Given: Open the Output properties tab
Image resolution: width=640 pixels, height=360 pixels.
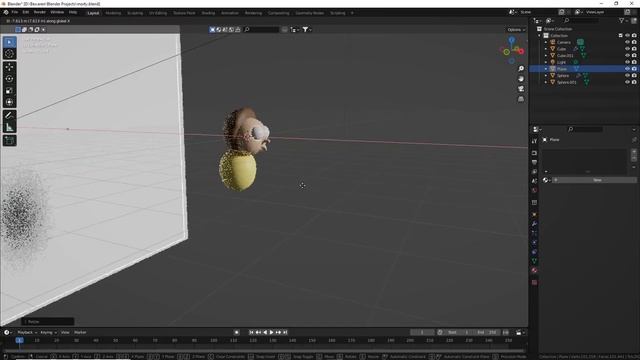Looking at the screenshot, I should tap(534, 162).
